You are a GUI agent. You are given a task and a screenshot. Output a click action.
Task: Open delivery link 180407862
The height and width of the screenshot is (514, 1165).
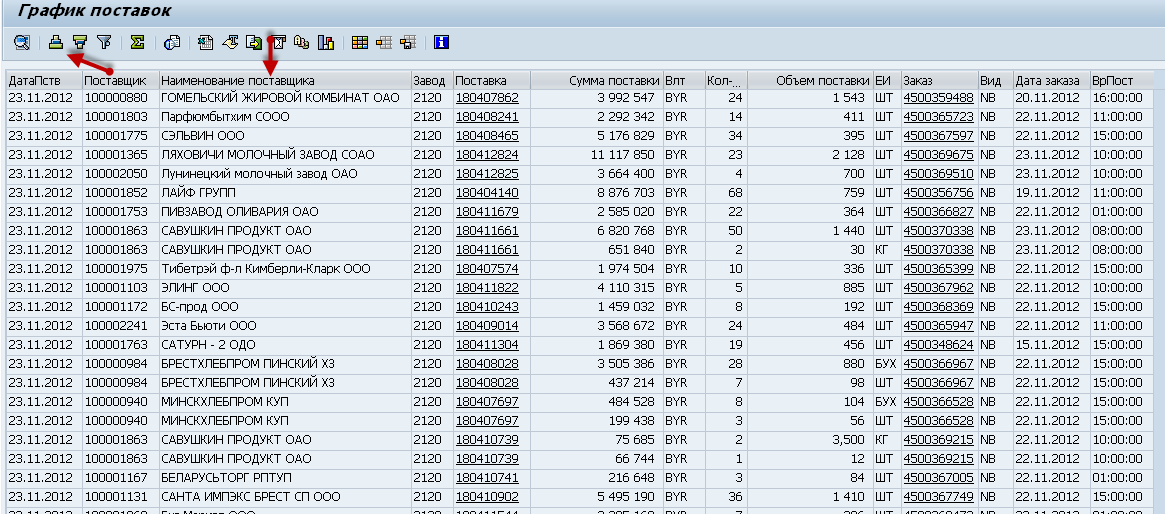[487, 98]
